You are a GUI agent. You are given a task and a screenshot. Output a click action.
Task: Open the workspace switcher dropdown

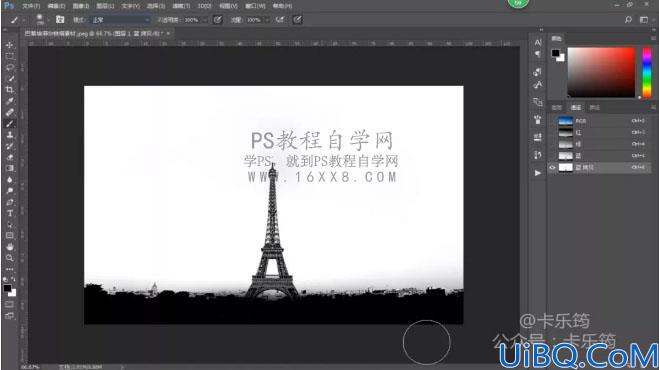coord(644,19)
